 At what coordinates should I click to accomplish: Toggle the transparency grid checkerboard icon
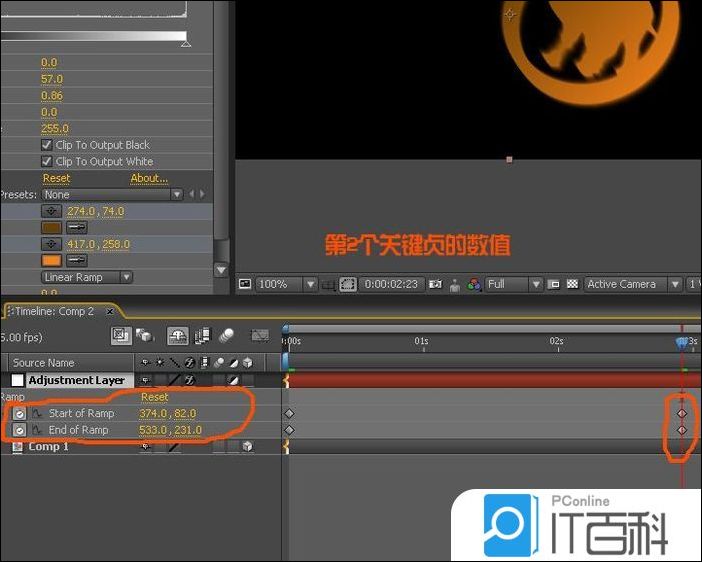coord(572,284)
